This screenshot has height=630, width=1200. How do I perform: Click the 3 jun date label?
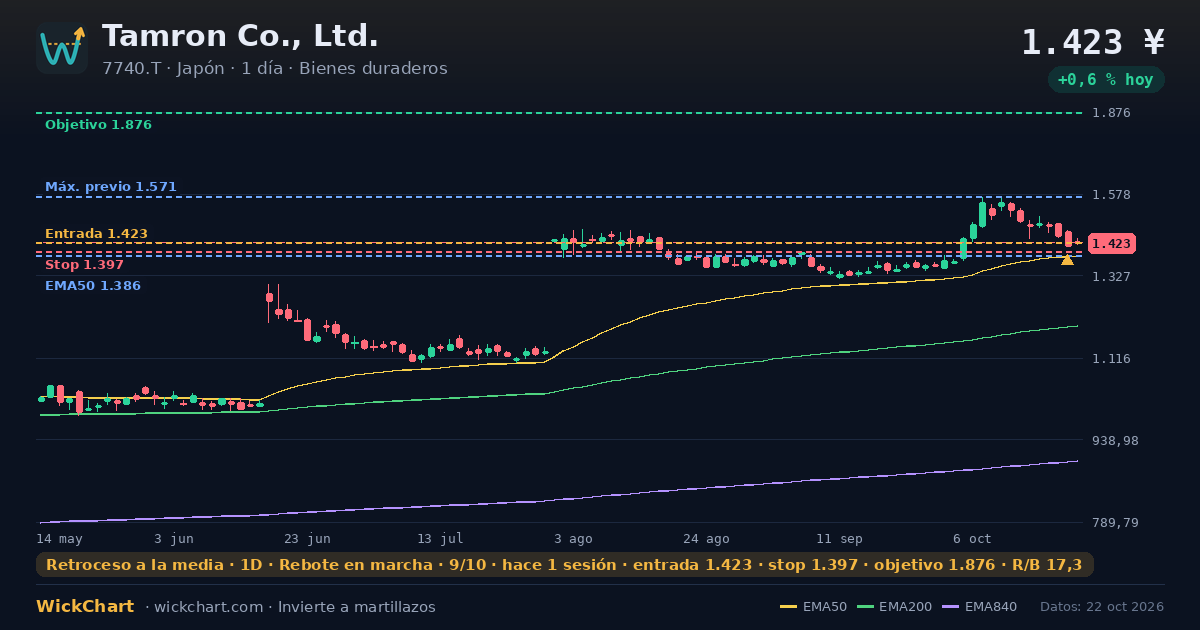coord(174,539)
